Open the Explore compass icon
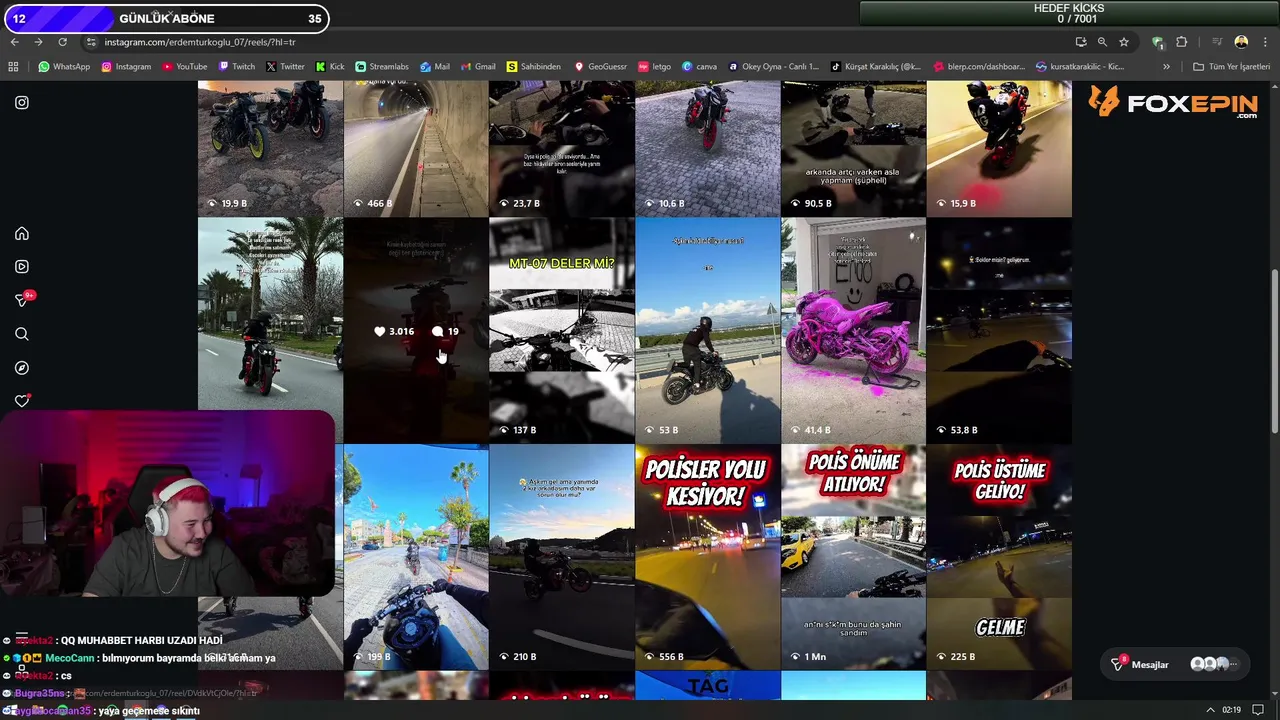Image resolution: width=1280 pixels, height=720 pixels. 21,368
